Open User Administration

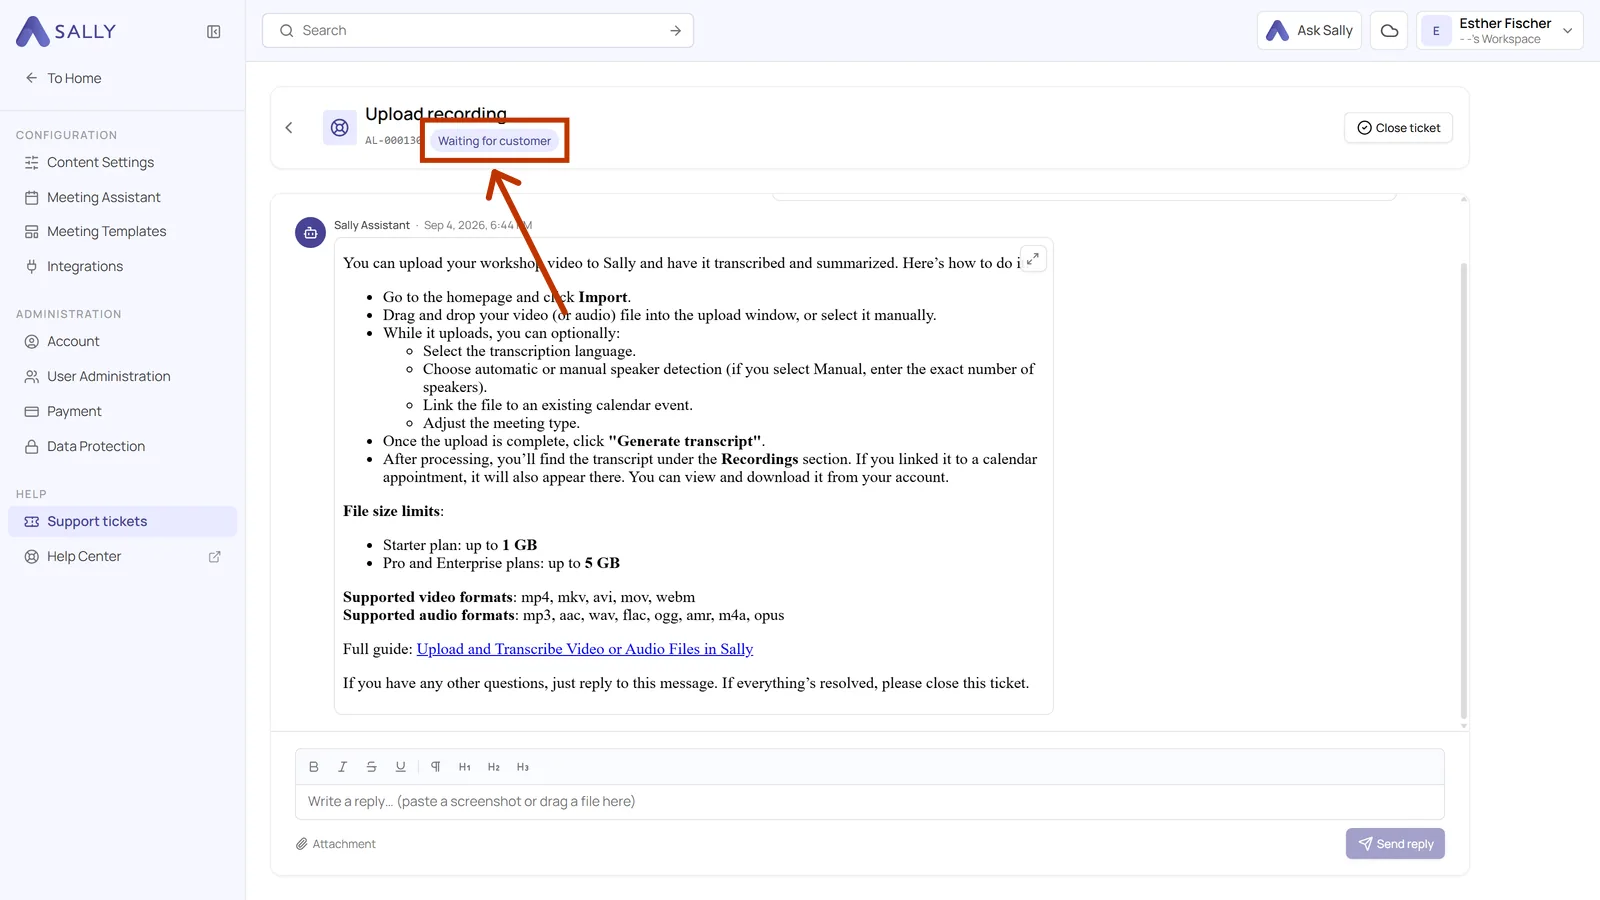coord(122,377)
